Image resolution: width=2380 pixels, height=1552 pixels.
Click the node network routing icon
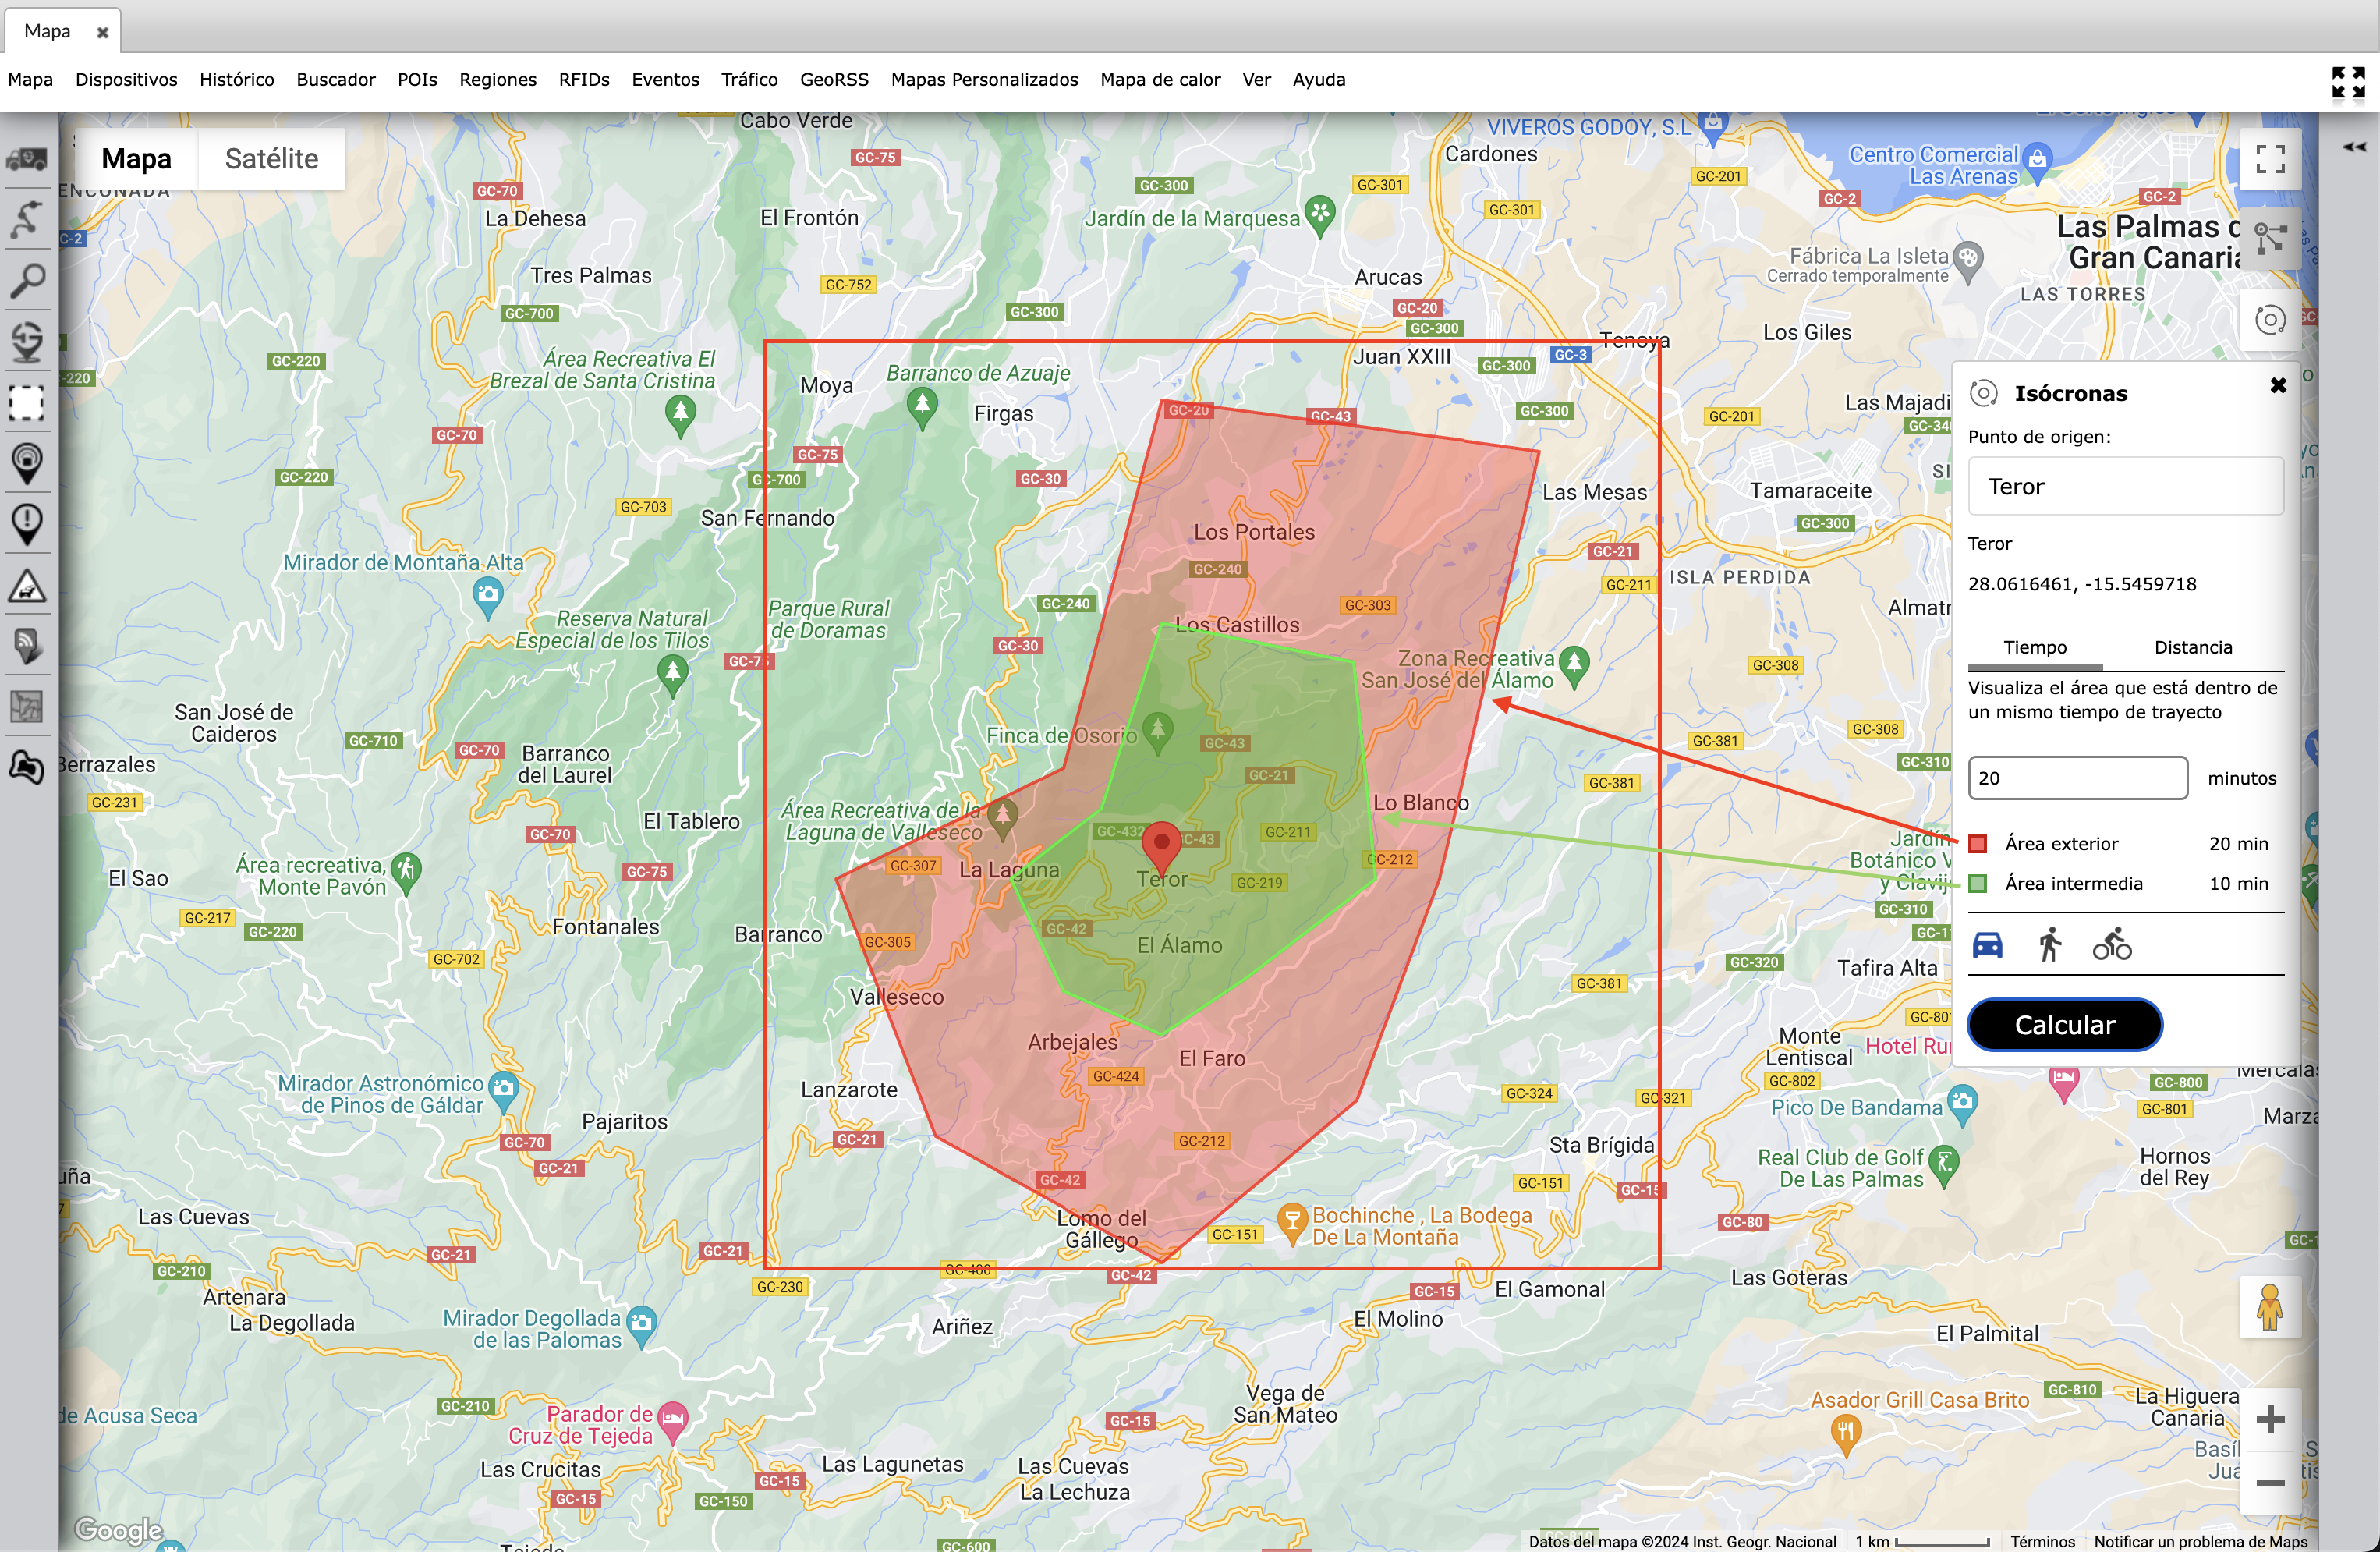coord(2270,239)
